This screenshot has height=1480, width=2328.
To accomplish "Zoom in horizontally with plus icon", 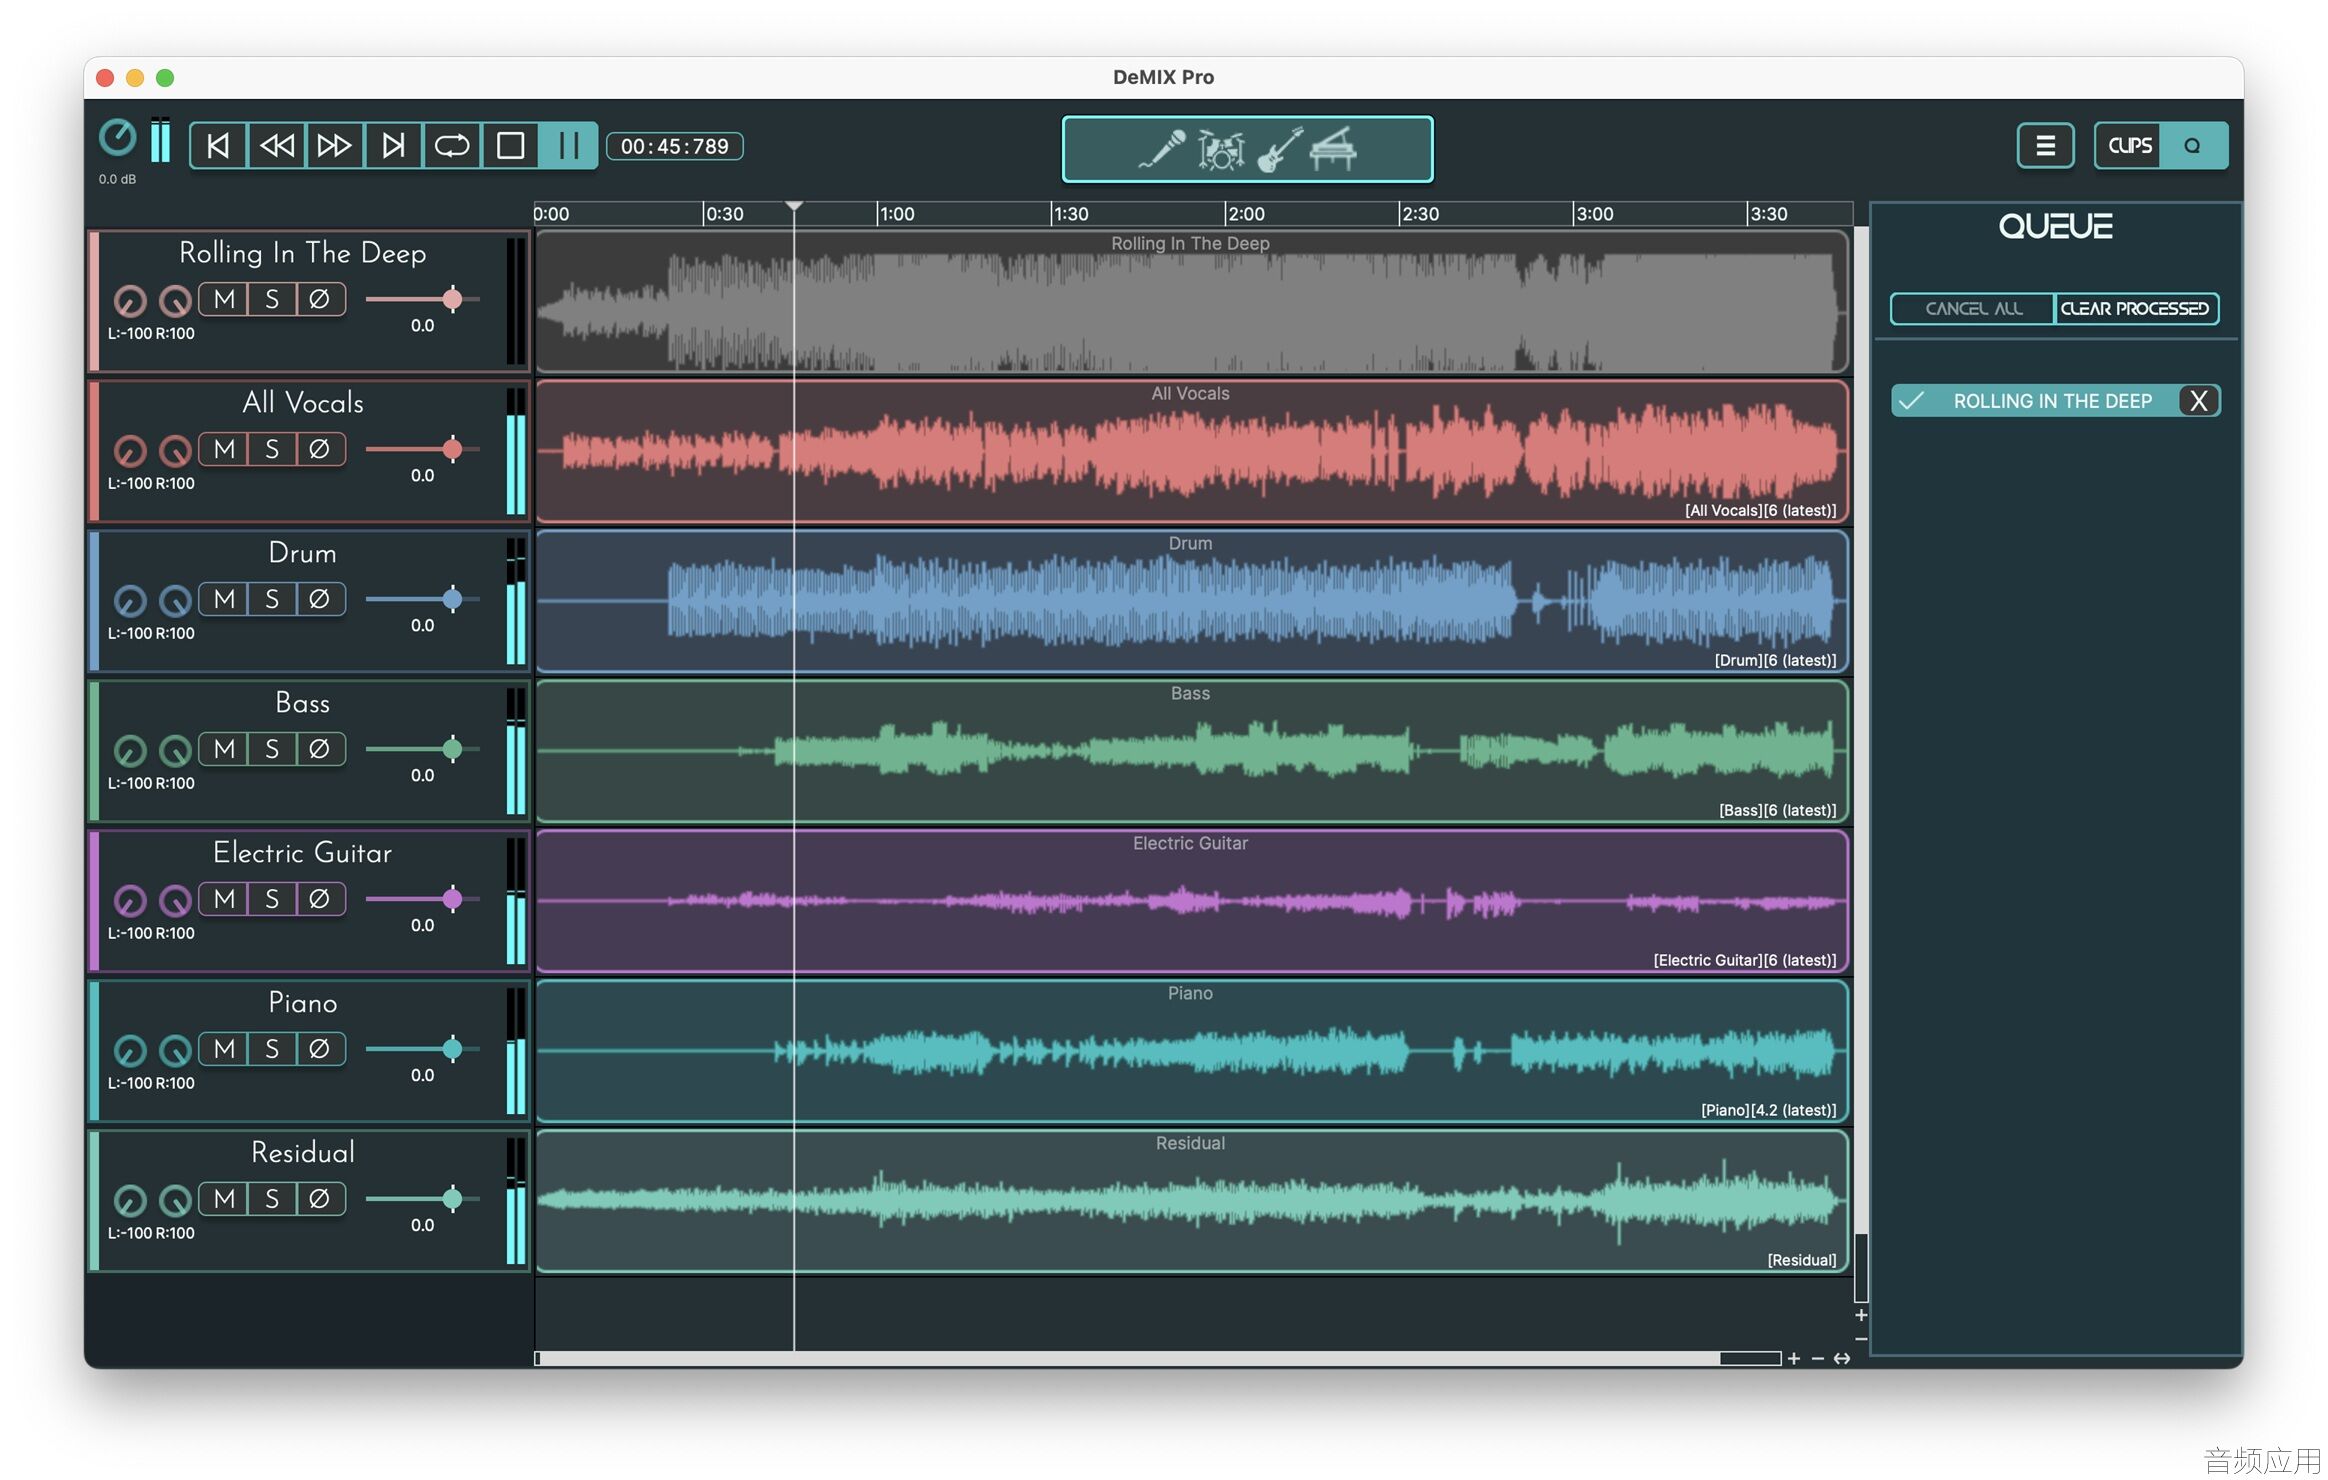I will (x=1794, y=1358).
